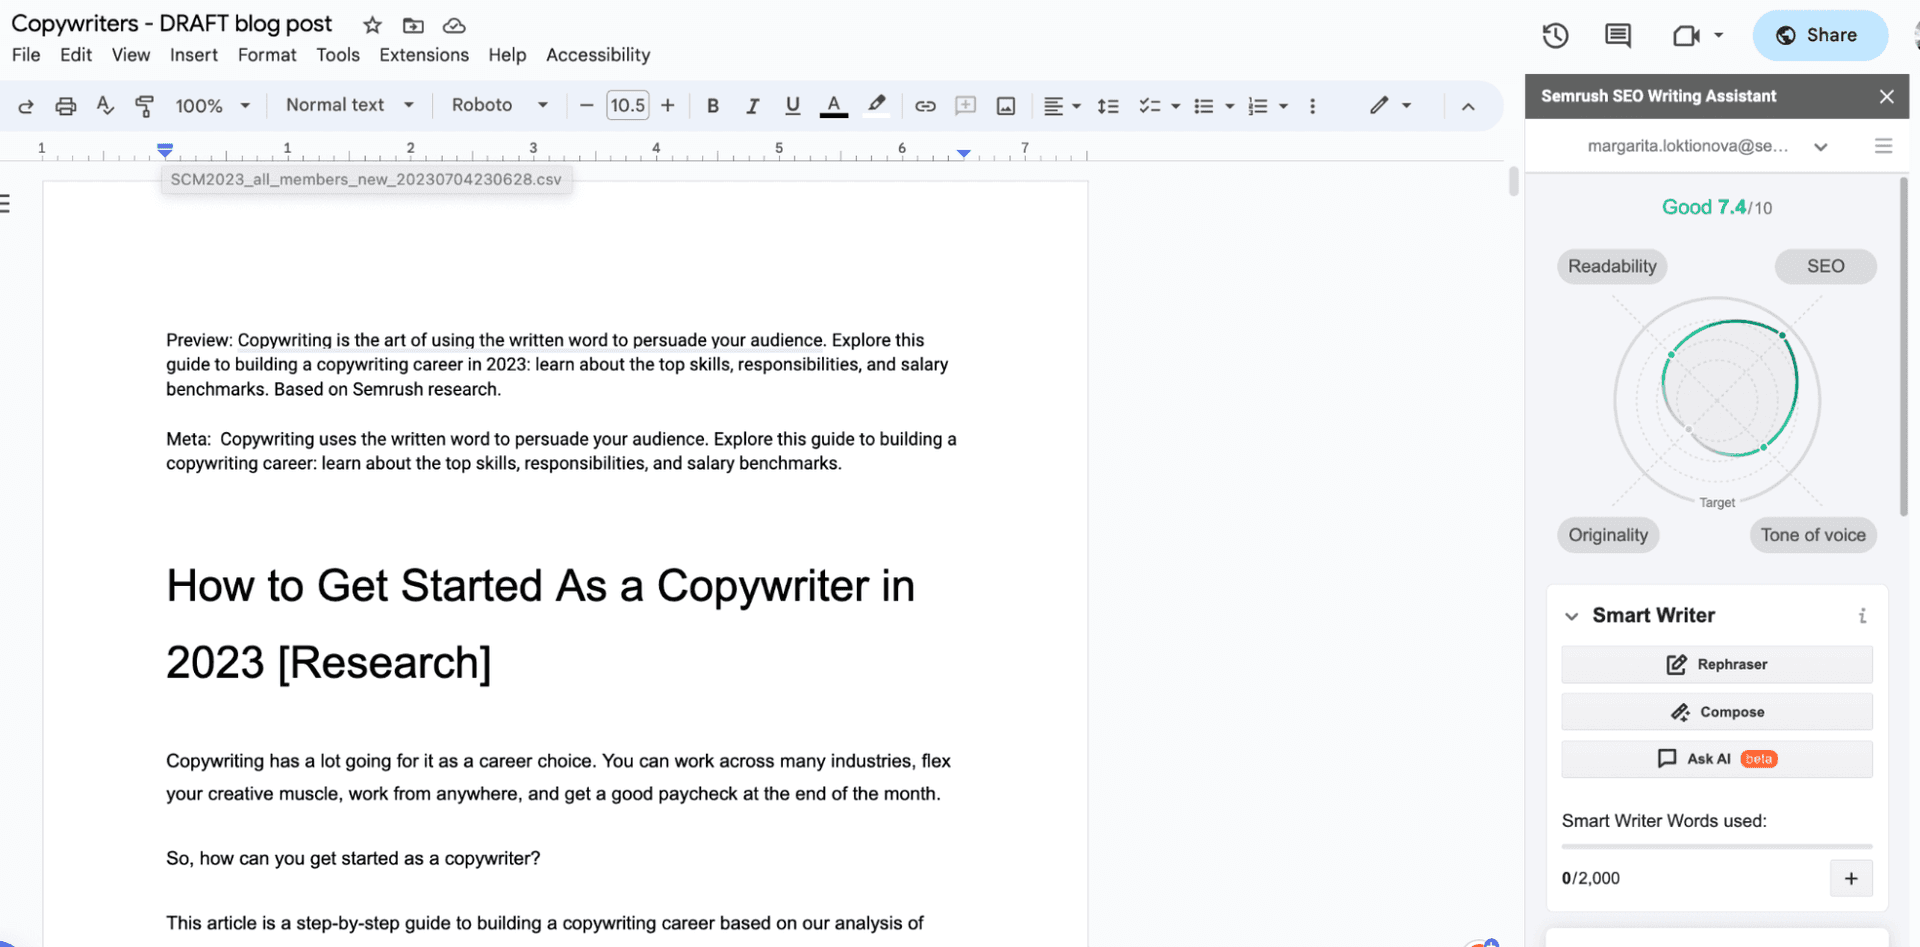Screen dimensions: 1920x947
Task: Click the text alignment icon
Action: [x=1053, y=106]
